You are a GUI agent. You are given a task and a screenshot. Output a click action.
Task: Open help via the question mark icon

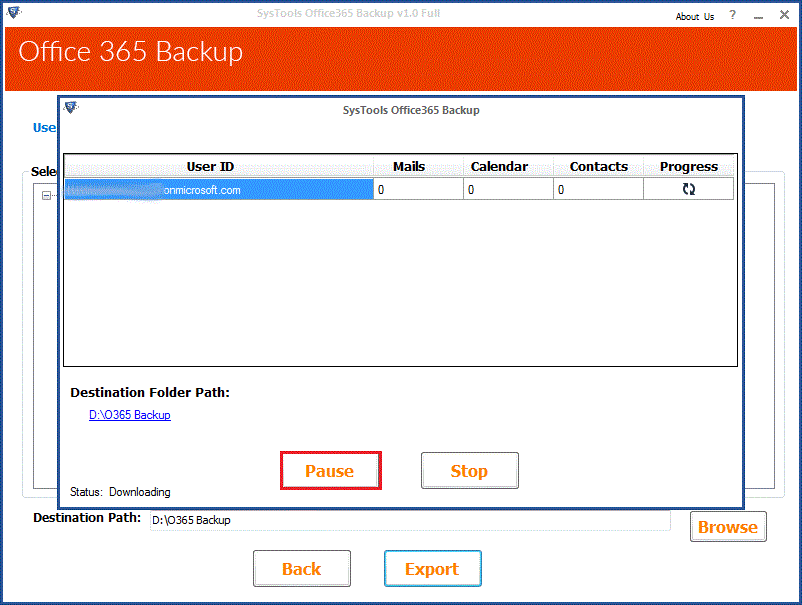pyautogui.click(x=732, y=15)
